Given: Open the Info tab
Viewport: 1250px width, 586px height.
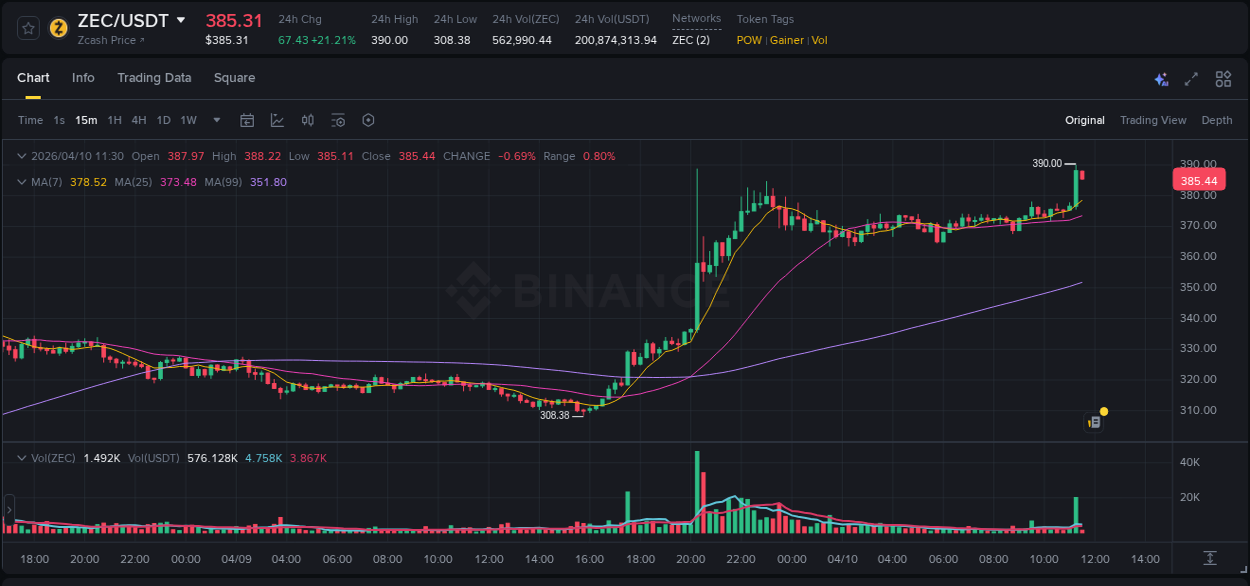Looking at the screenshot, I should 83,78.
